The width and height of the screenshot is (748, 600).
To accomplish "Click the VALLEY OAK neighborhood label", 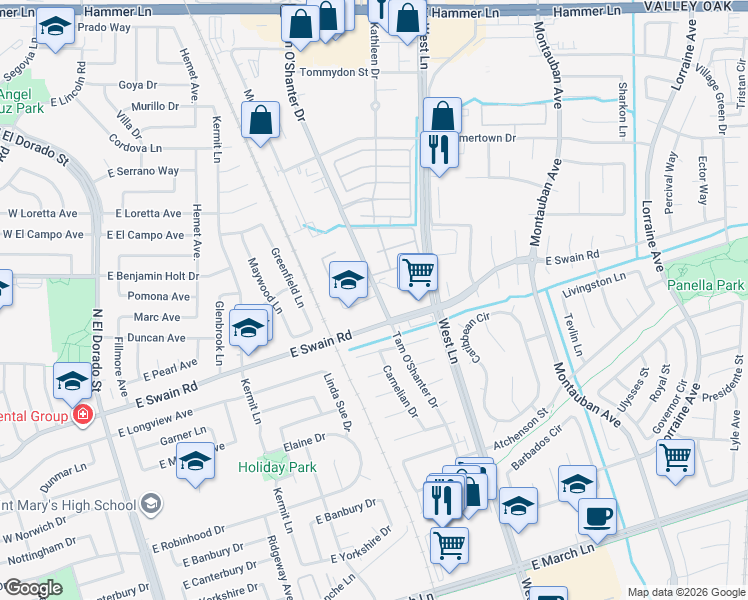I will (x=687, y=6).
